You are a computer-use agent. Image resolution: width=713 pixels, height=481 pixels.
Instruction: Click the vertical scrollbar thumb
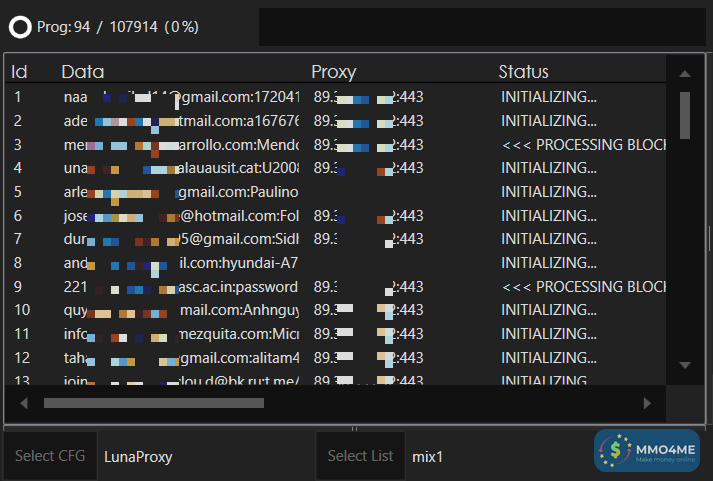coord(685,115)
